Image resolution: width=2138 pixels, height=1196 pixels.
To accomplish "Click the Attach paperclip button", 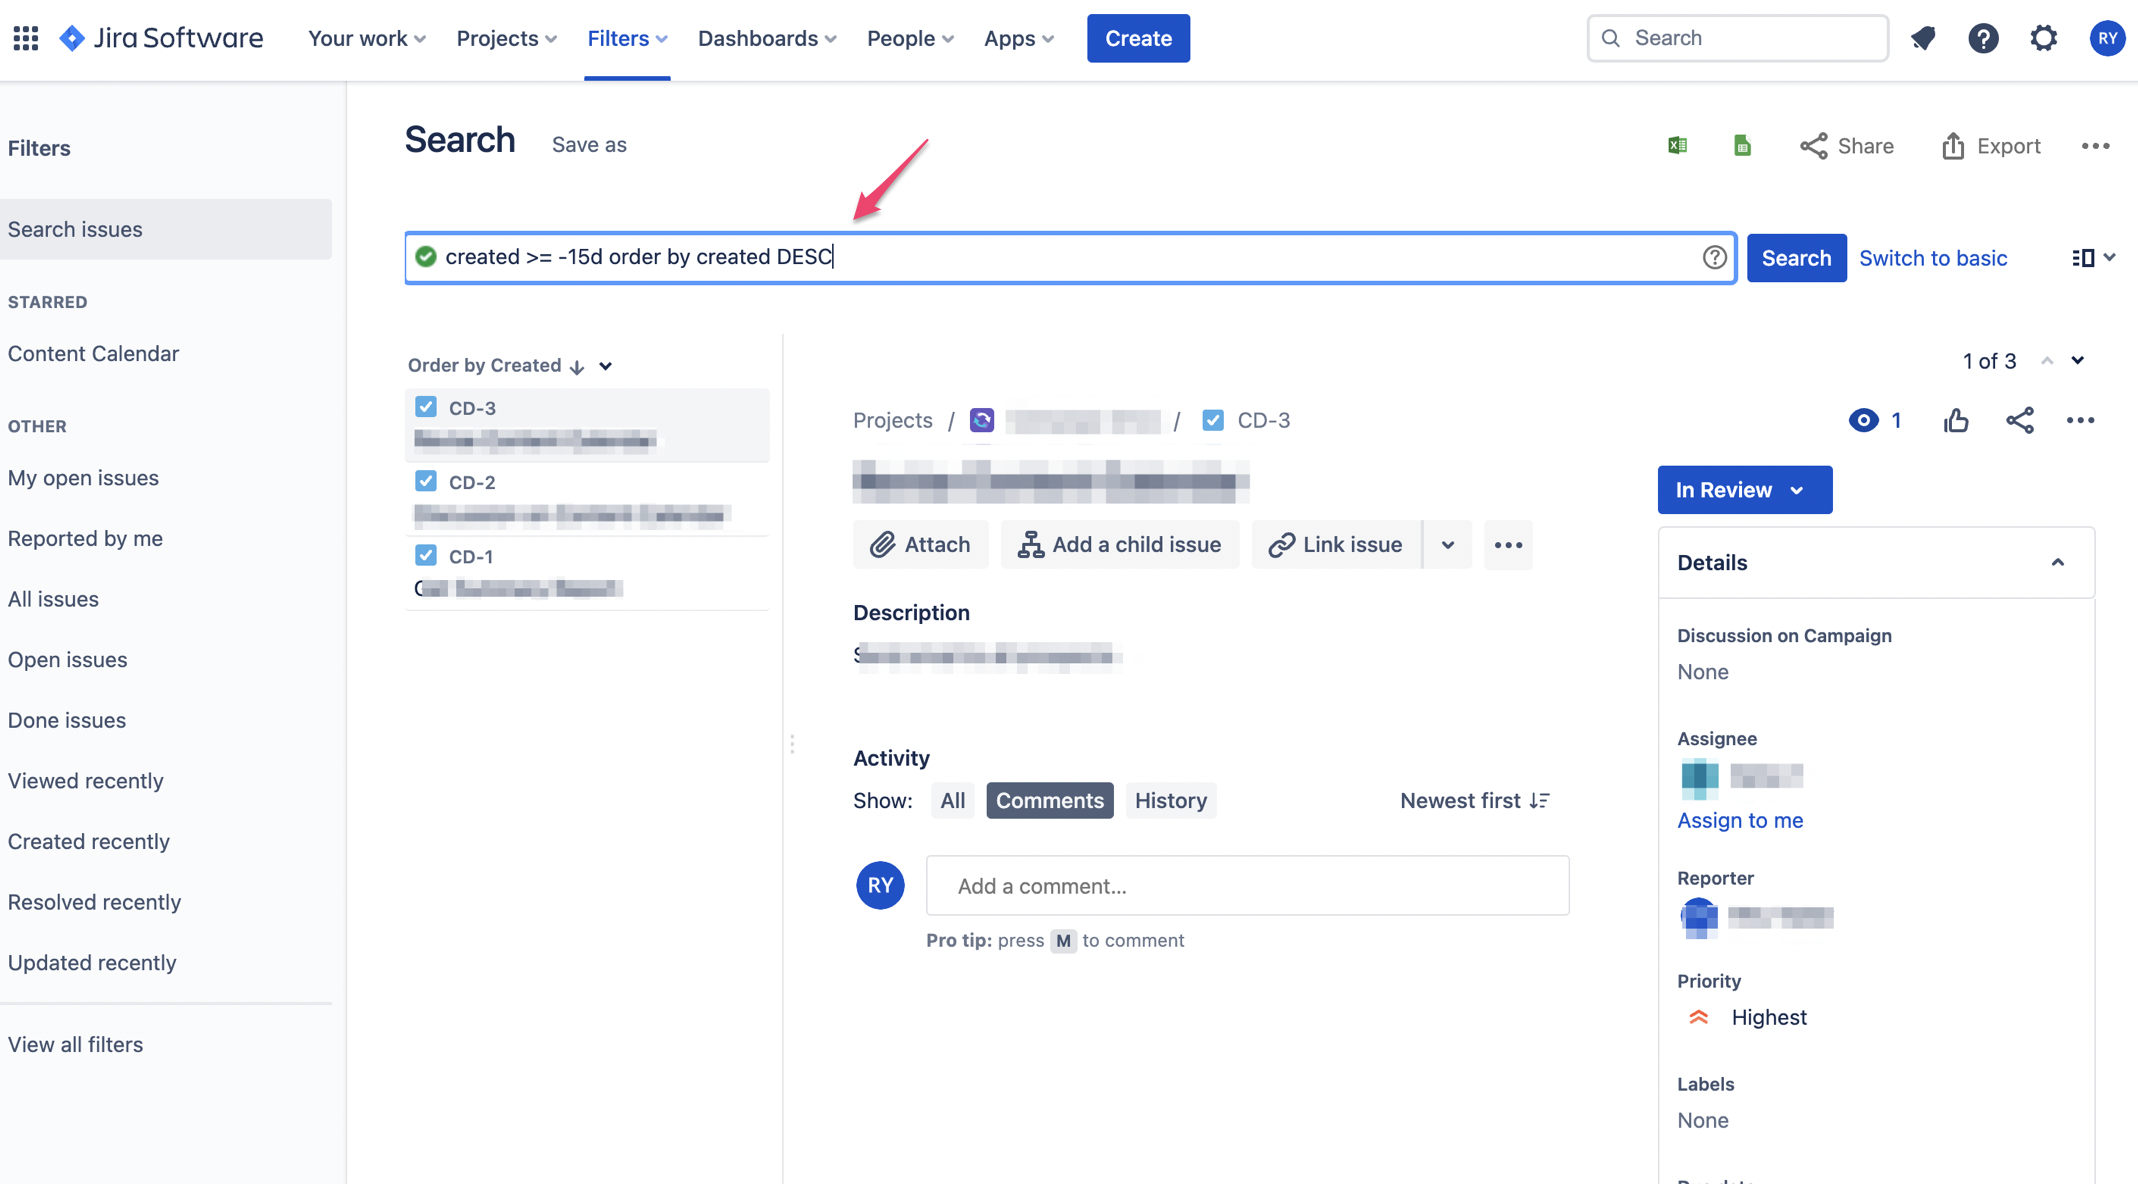I will pyautogui.click(x=920, y=544).
